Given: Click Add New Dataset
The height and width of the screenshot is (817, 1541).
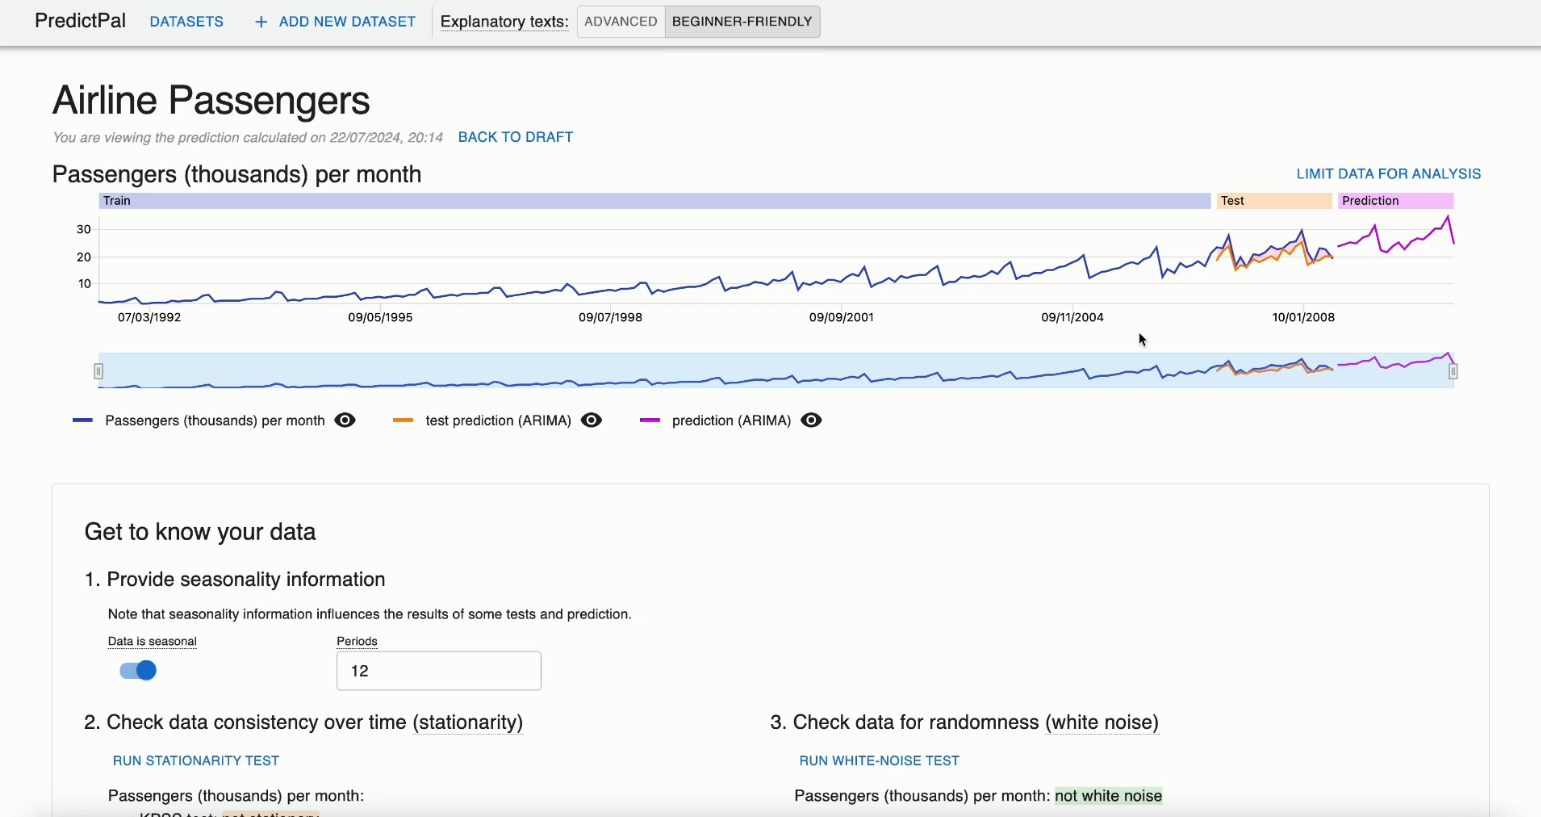Looking at the screenshot, I should point(346,21).
